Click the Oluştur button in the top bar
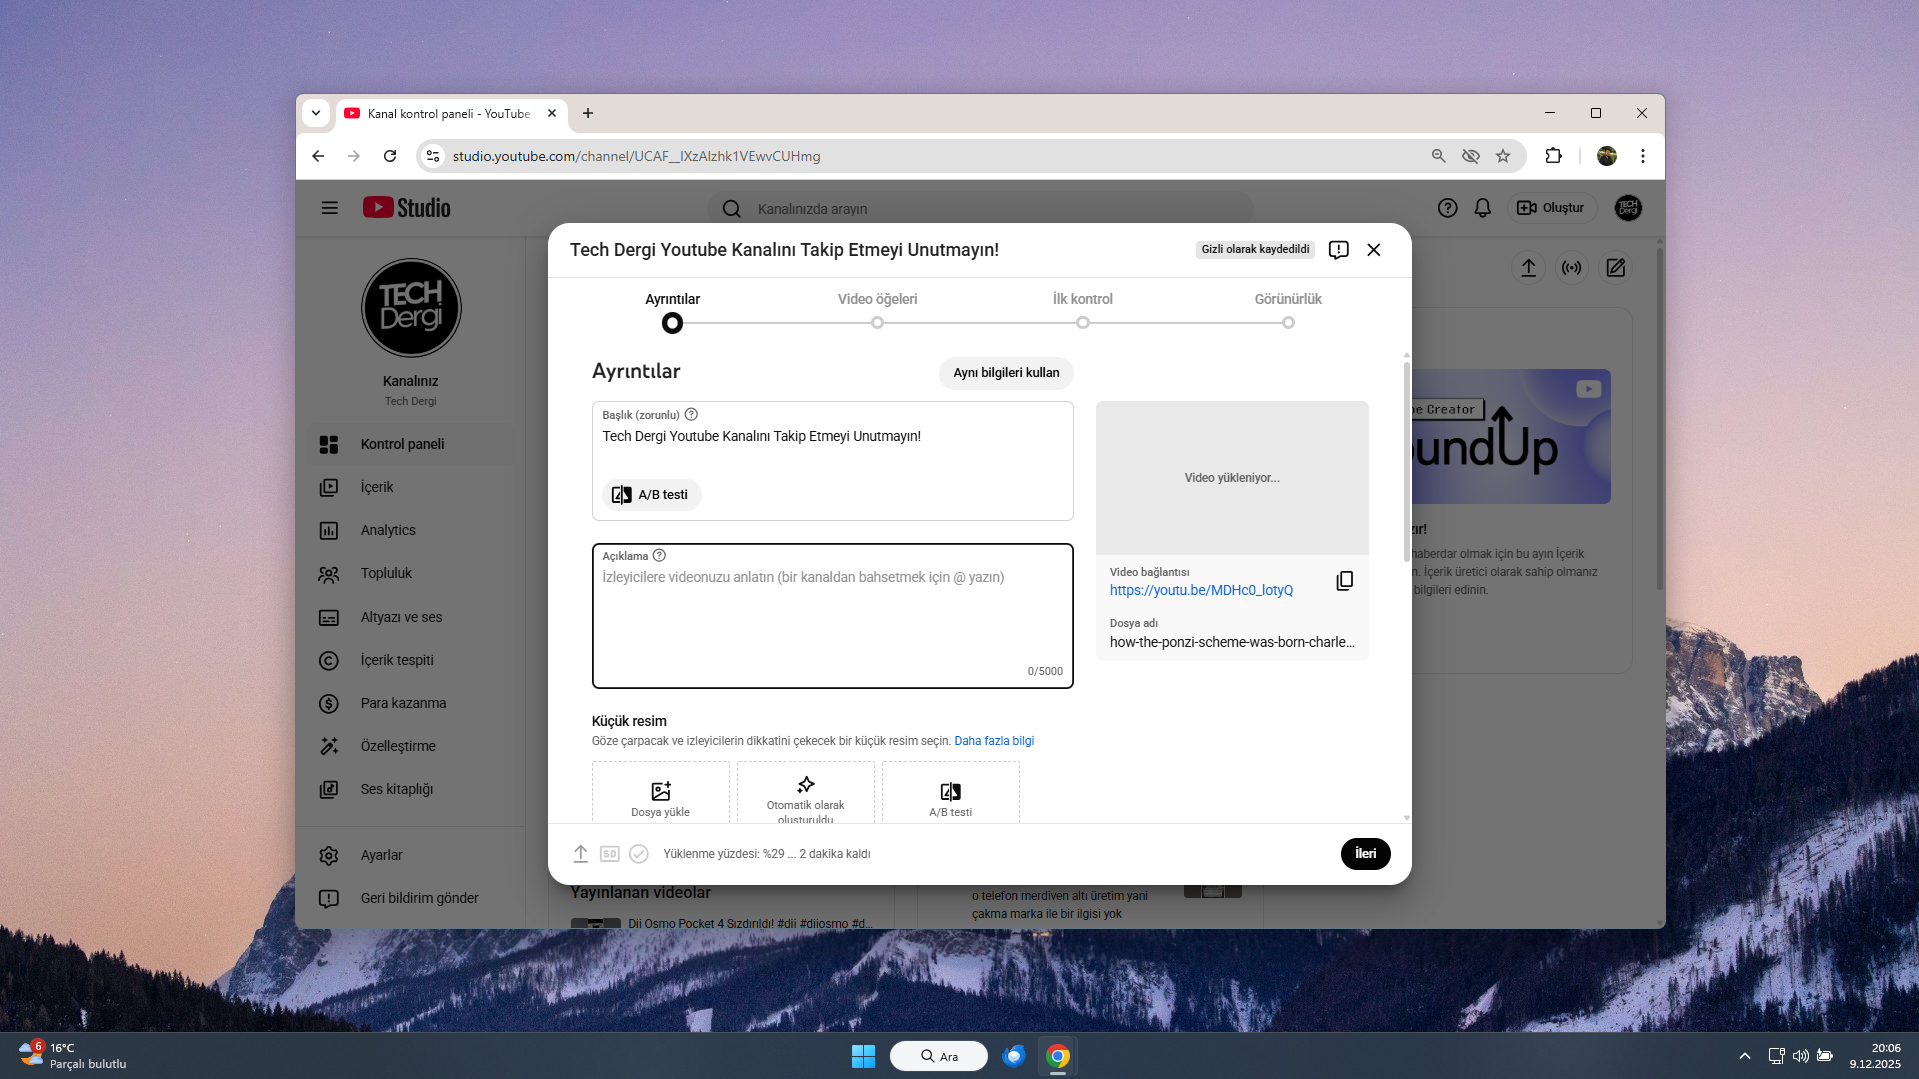The width and height of the screenshot is (1919, 1079). [x=1551, y=208]
